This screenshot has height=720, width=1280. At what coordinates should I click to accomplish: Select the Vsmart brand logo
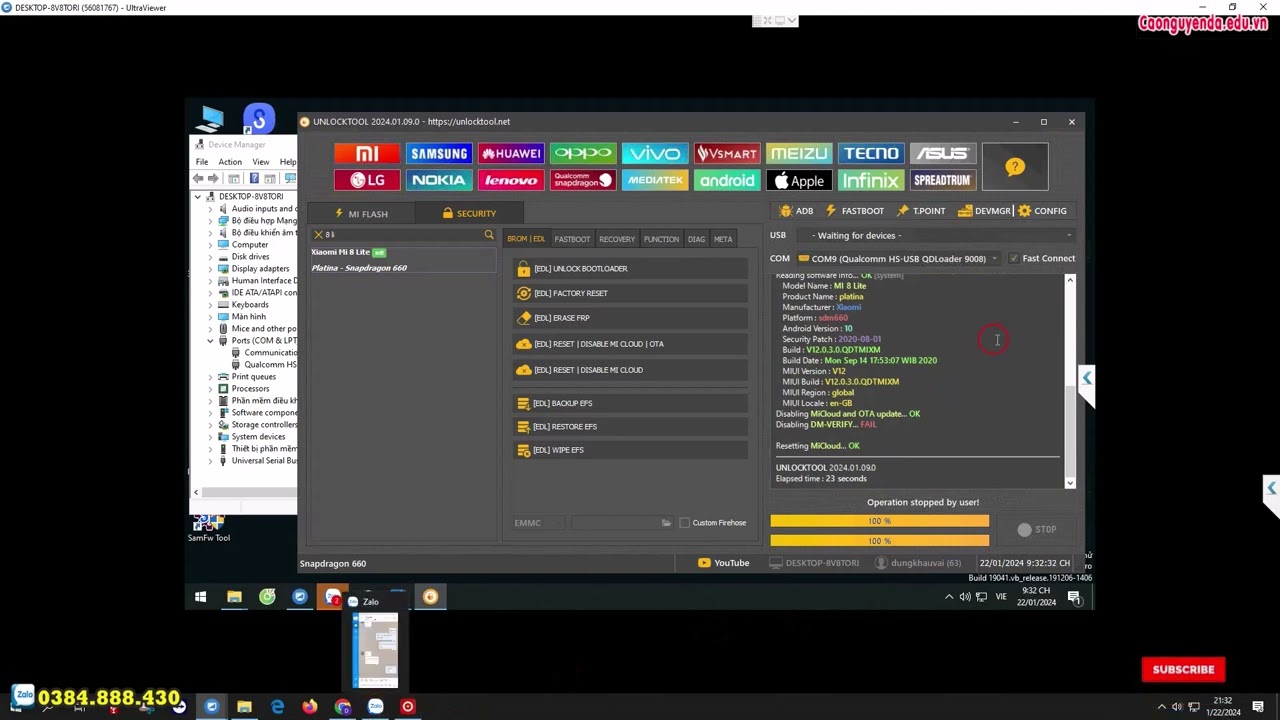(727, 153)
